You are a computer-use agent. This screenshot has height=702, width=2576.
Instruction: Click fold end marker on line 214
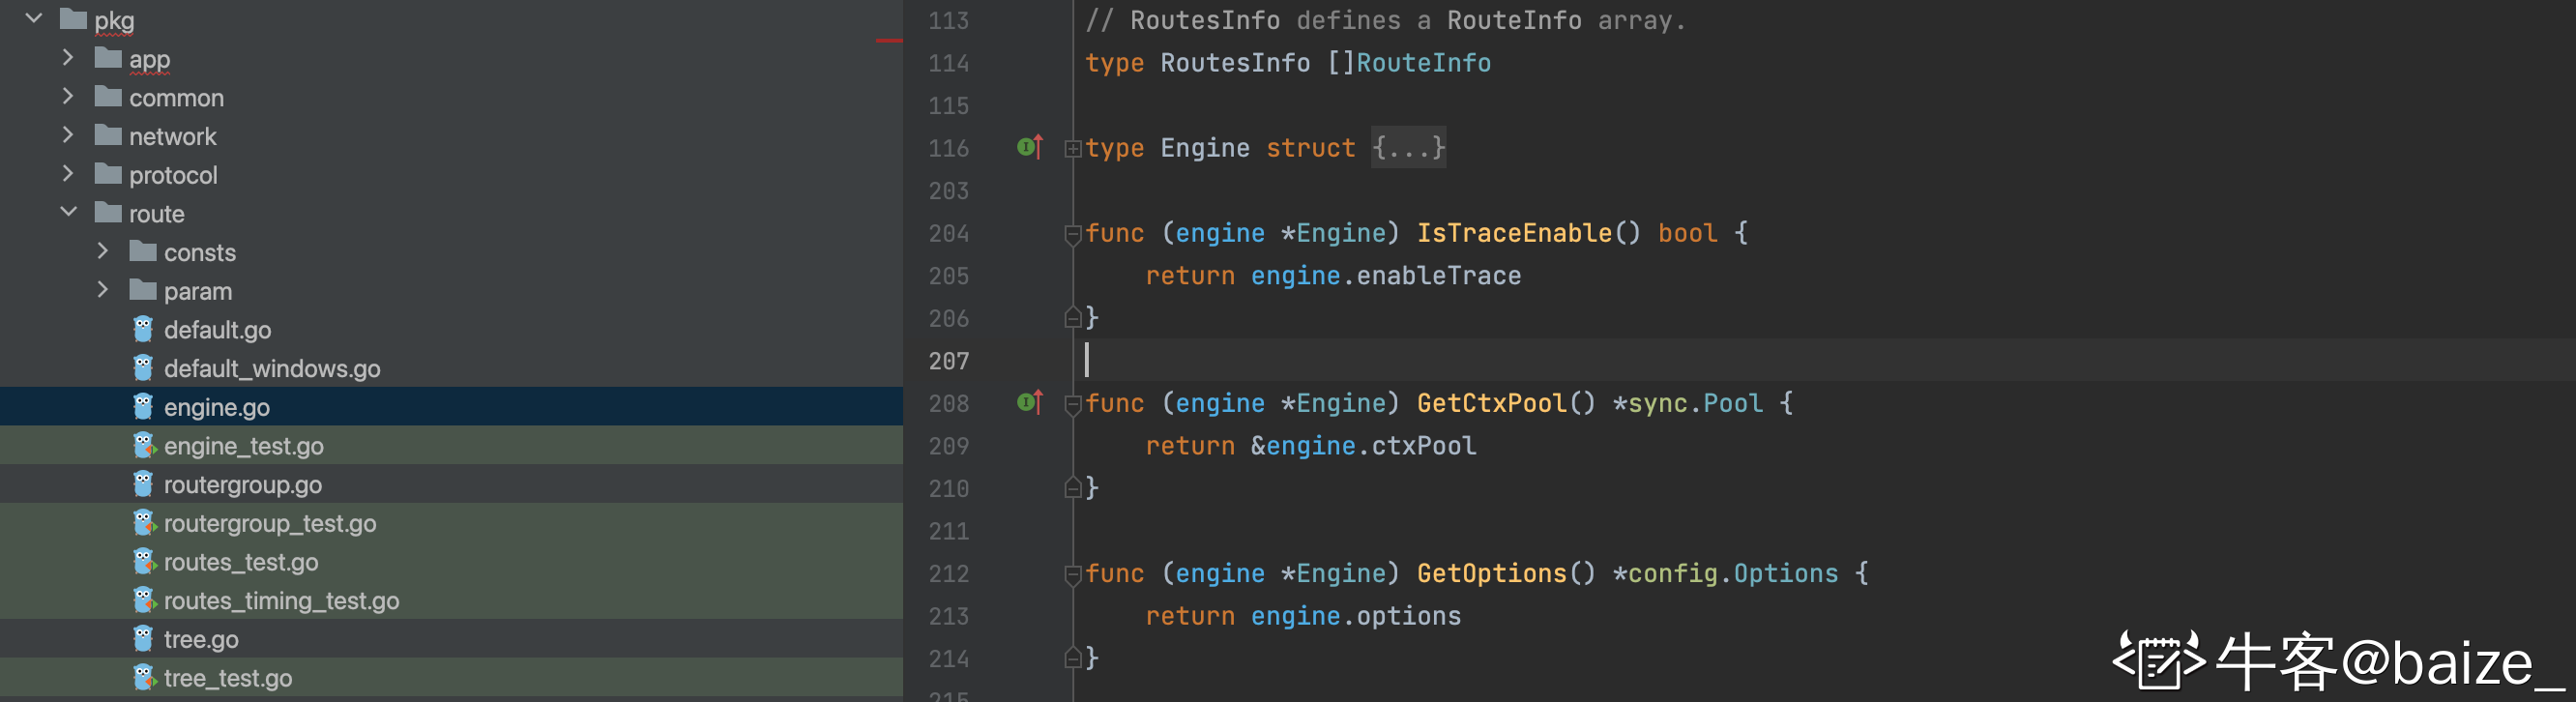[x=1073, y=658]
